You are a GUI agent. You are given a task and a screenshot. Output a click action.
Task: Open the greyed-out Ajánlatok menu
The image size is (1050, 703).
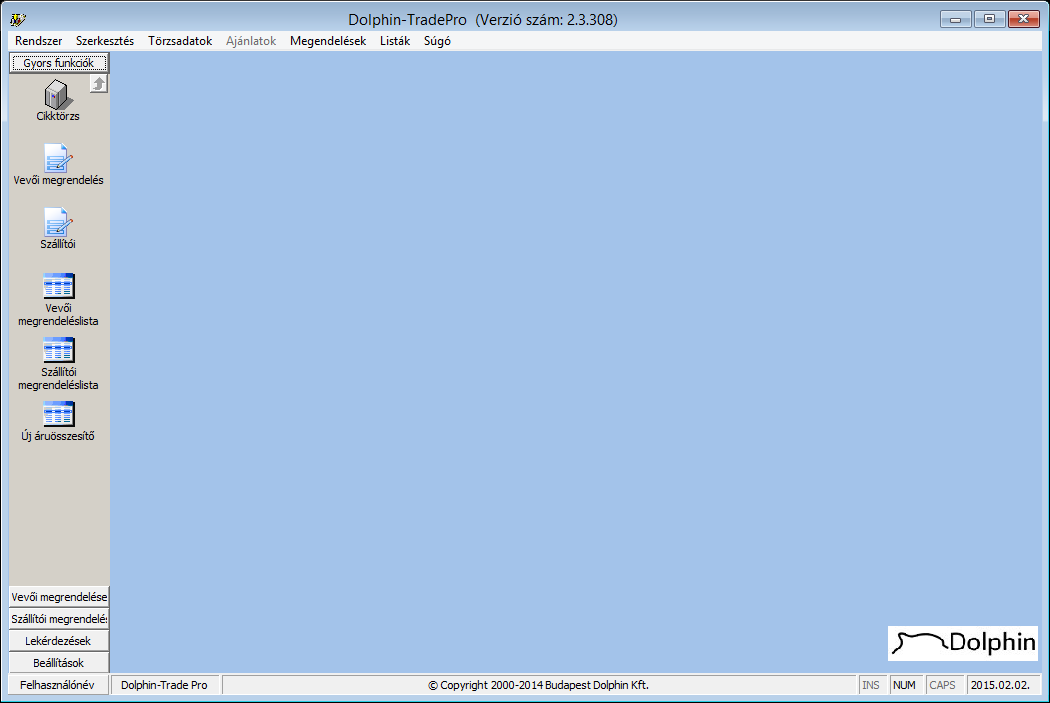point(251,41)
